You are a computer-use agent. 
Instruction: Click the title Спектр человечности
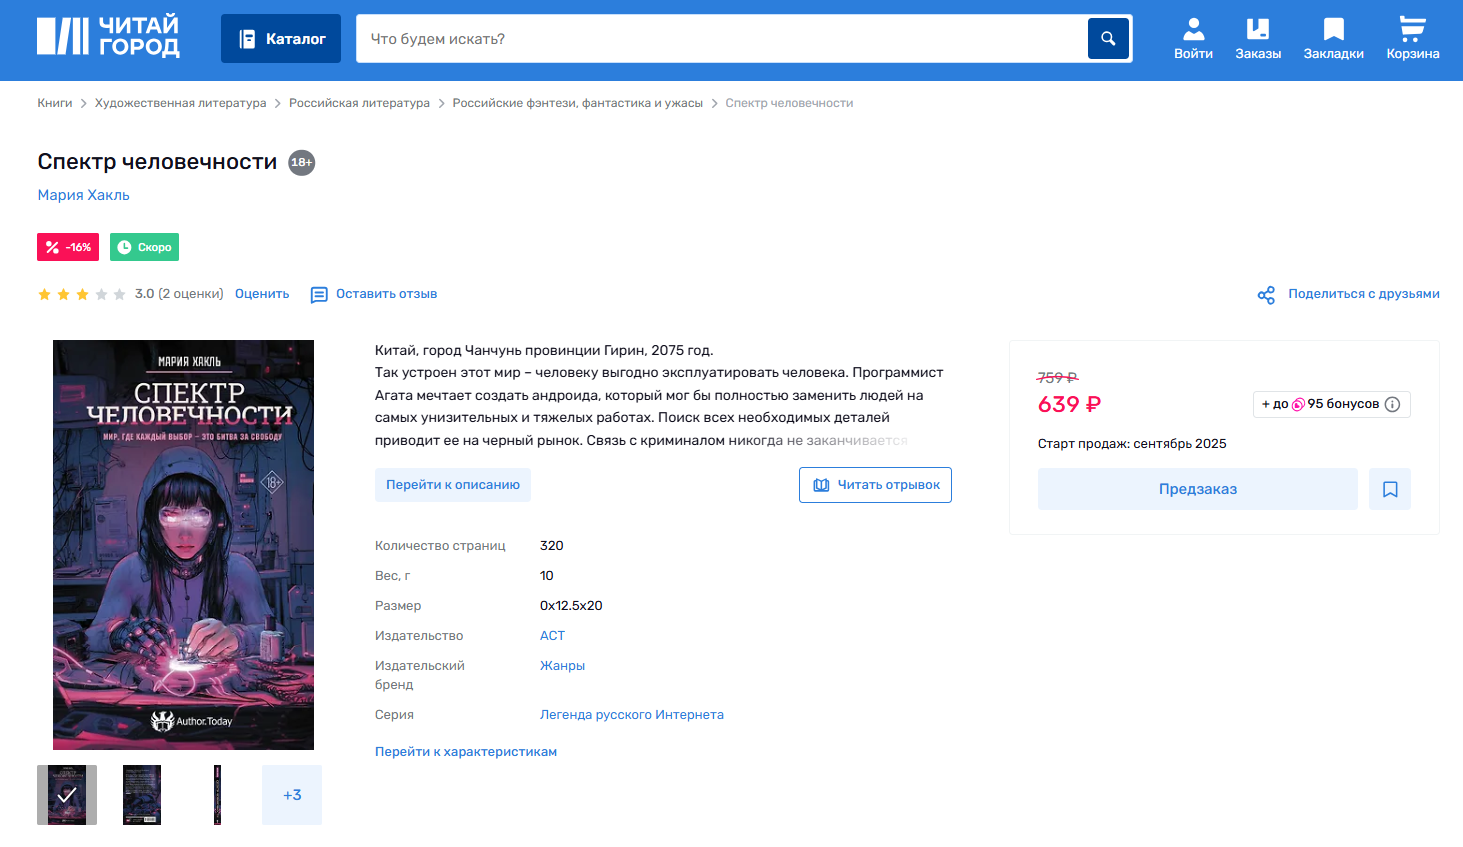pyautogui.click(x=157, y=162)
